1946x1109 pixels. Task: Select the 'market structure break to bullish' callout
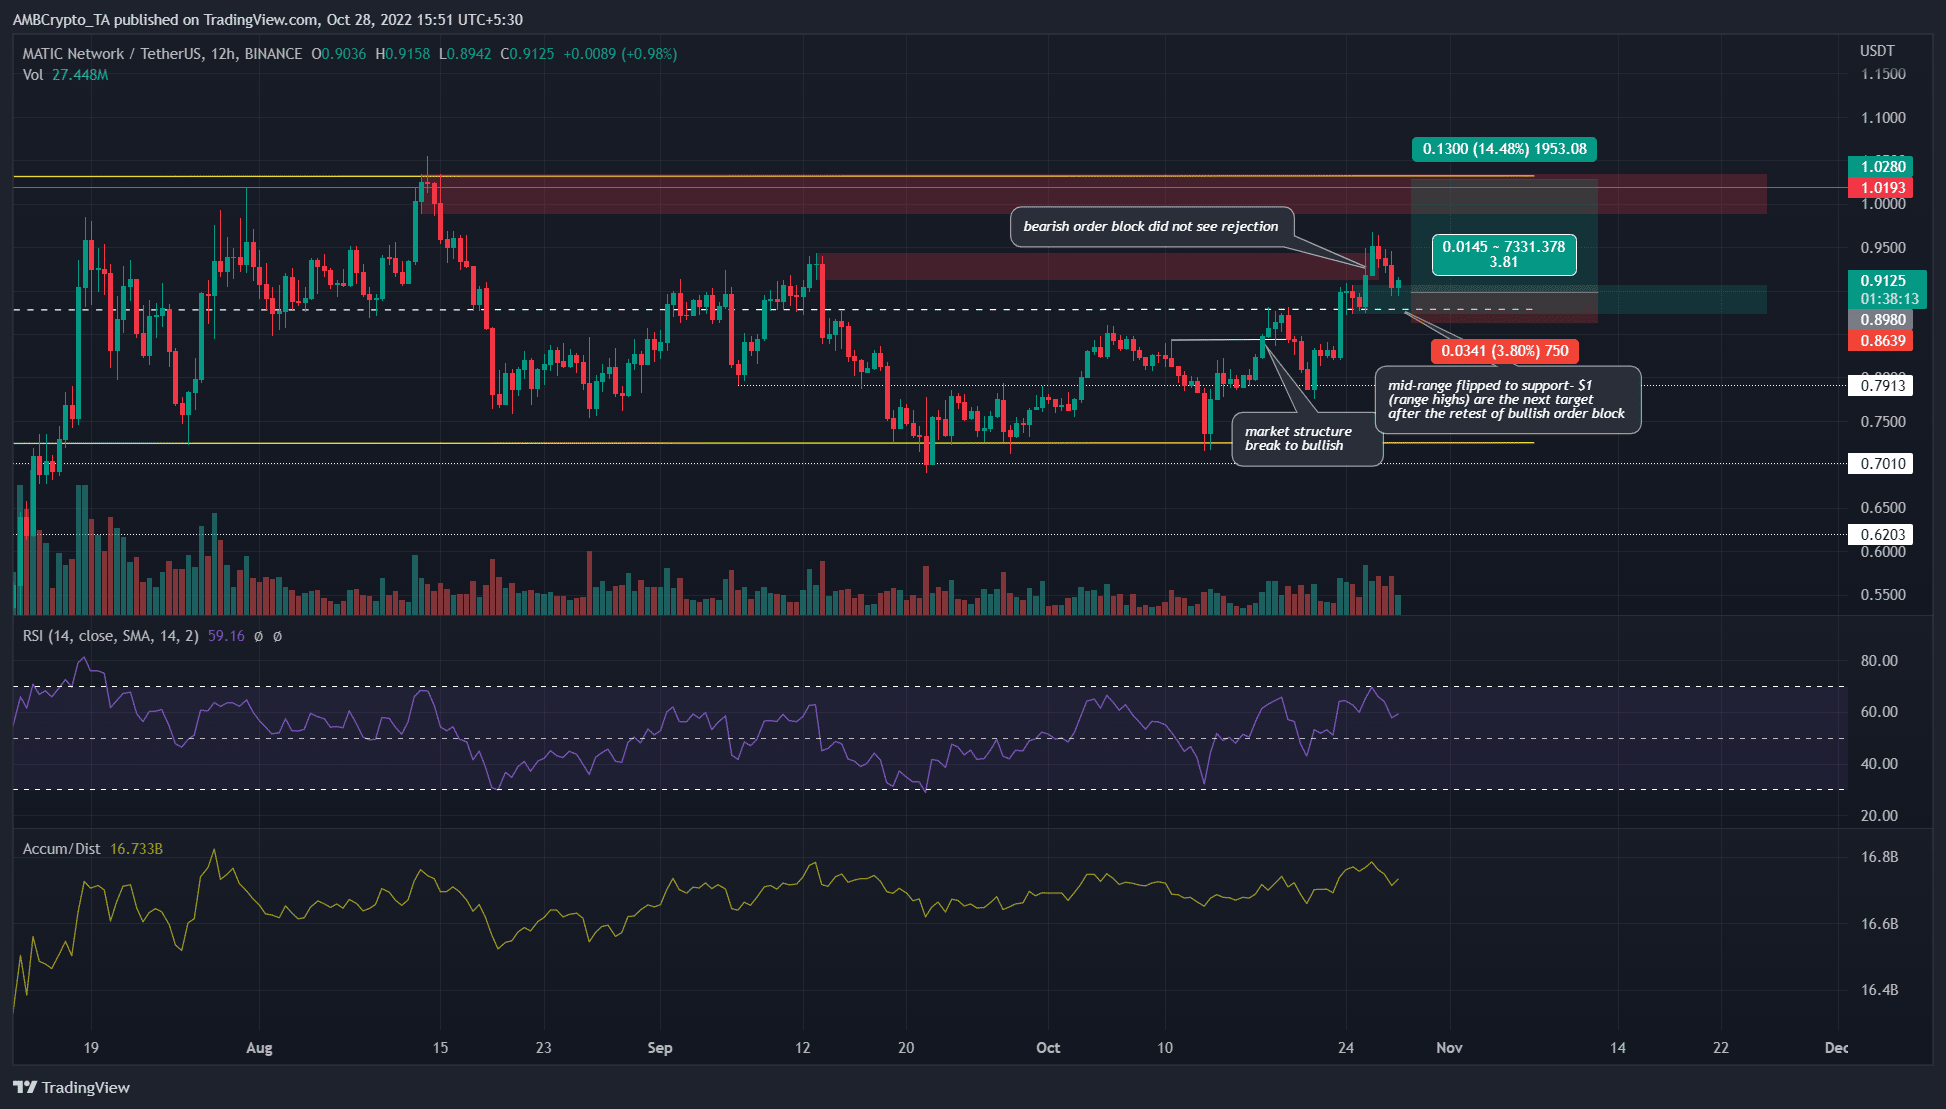[1307, 439]
